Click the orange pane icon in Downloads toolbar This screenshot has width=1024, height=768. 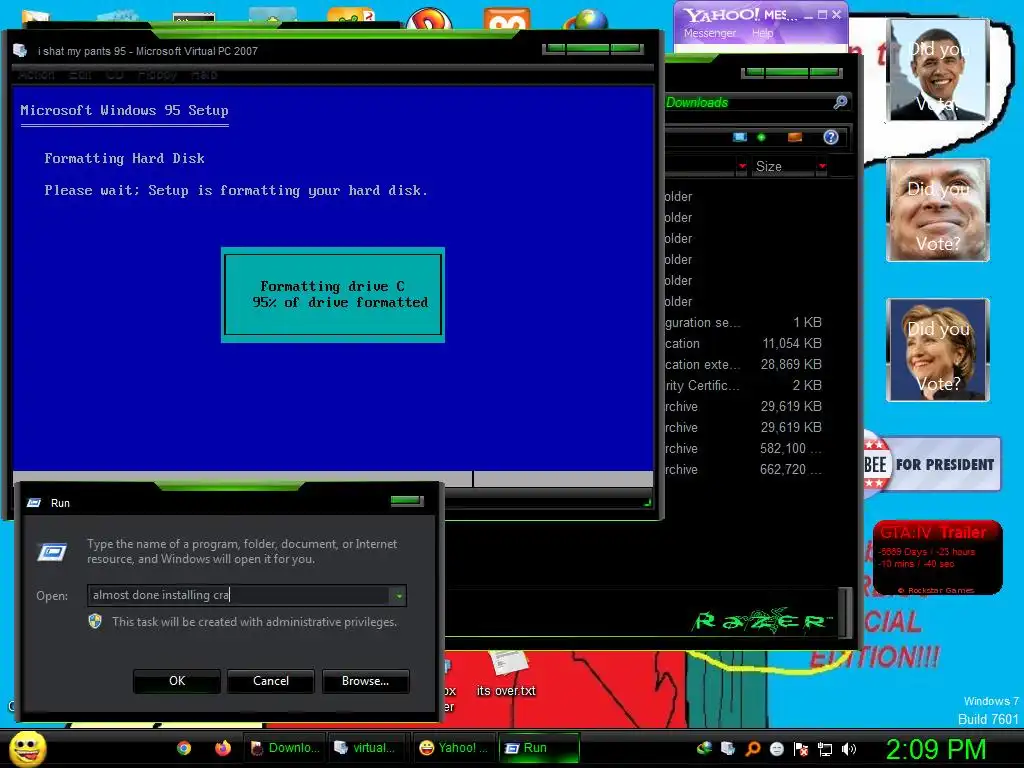click(x=795, y=137)
